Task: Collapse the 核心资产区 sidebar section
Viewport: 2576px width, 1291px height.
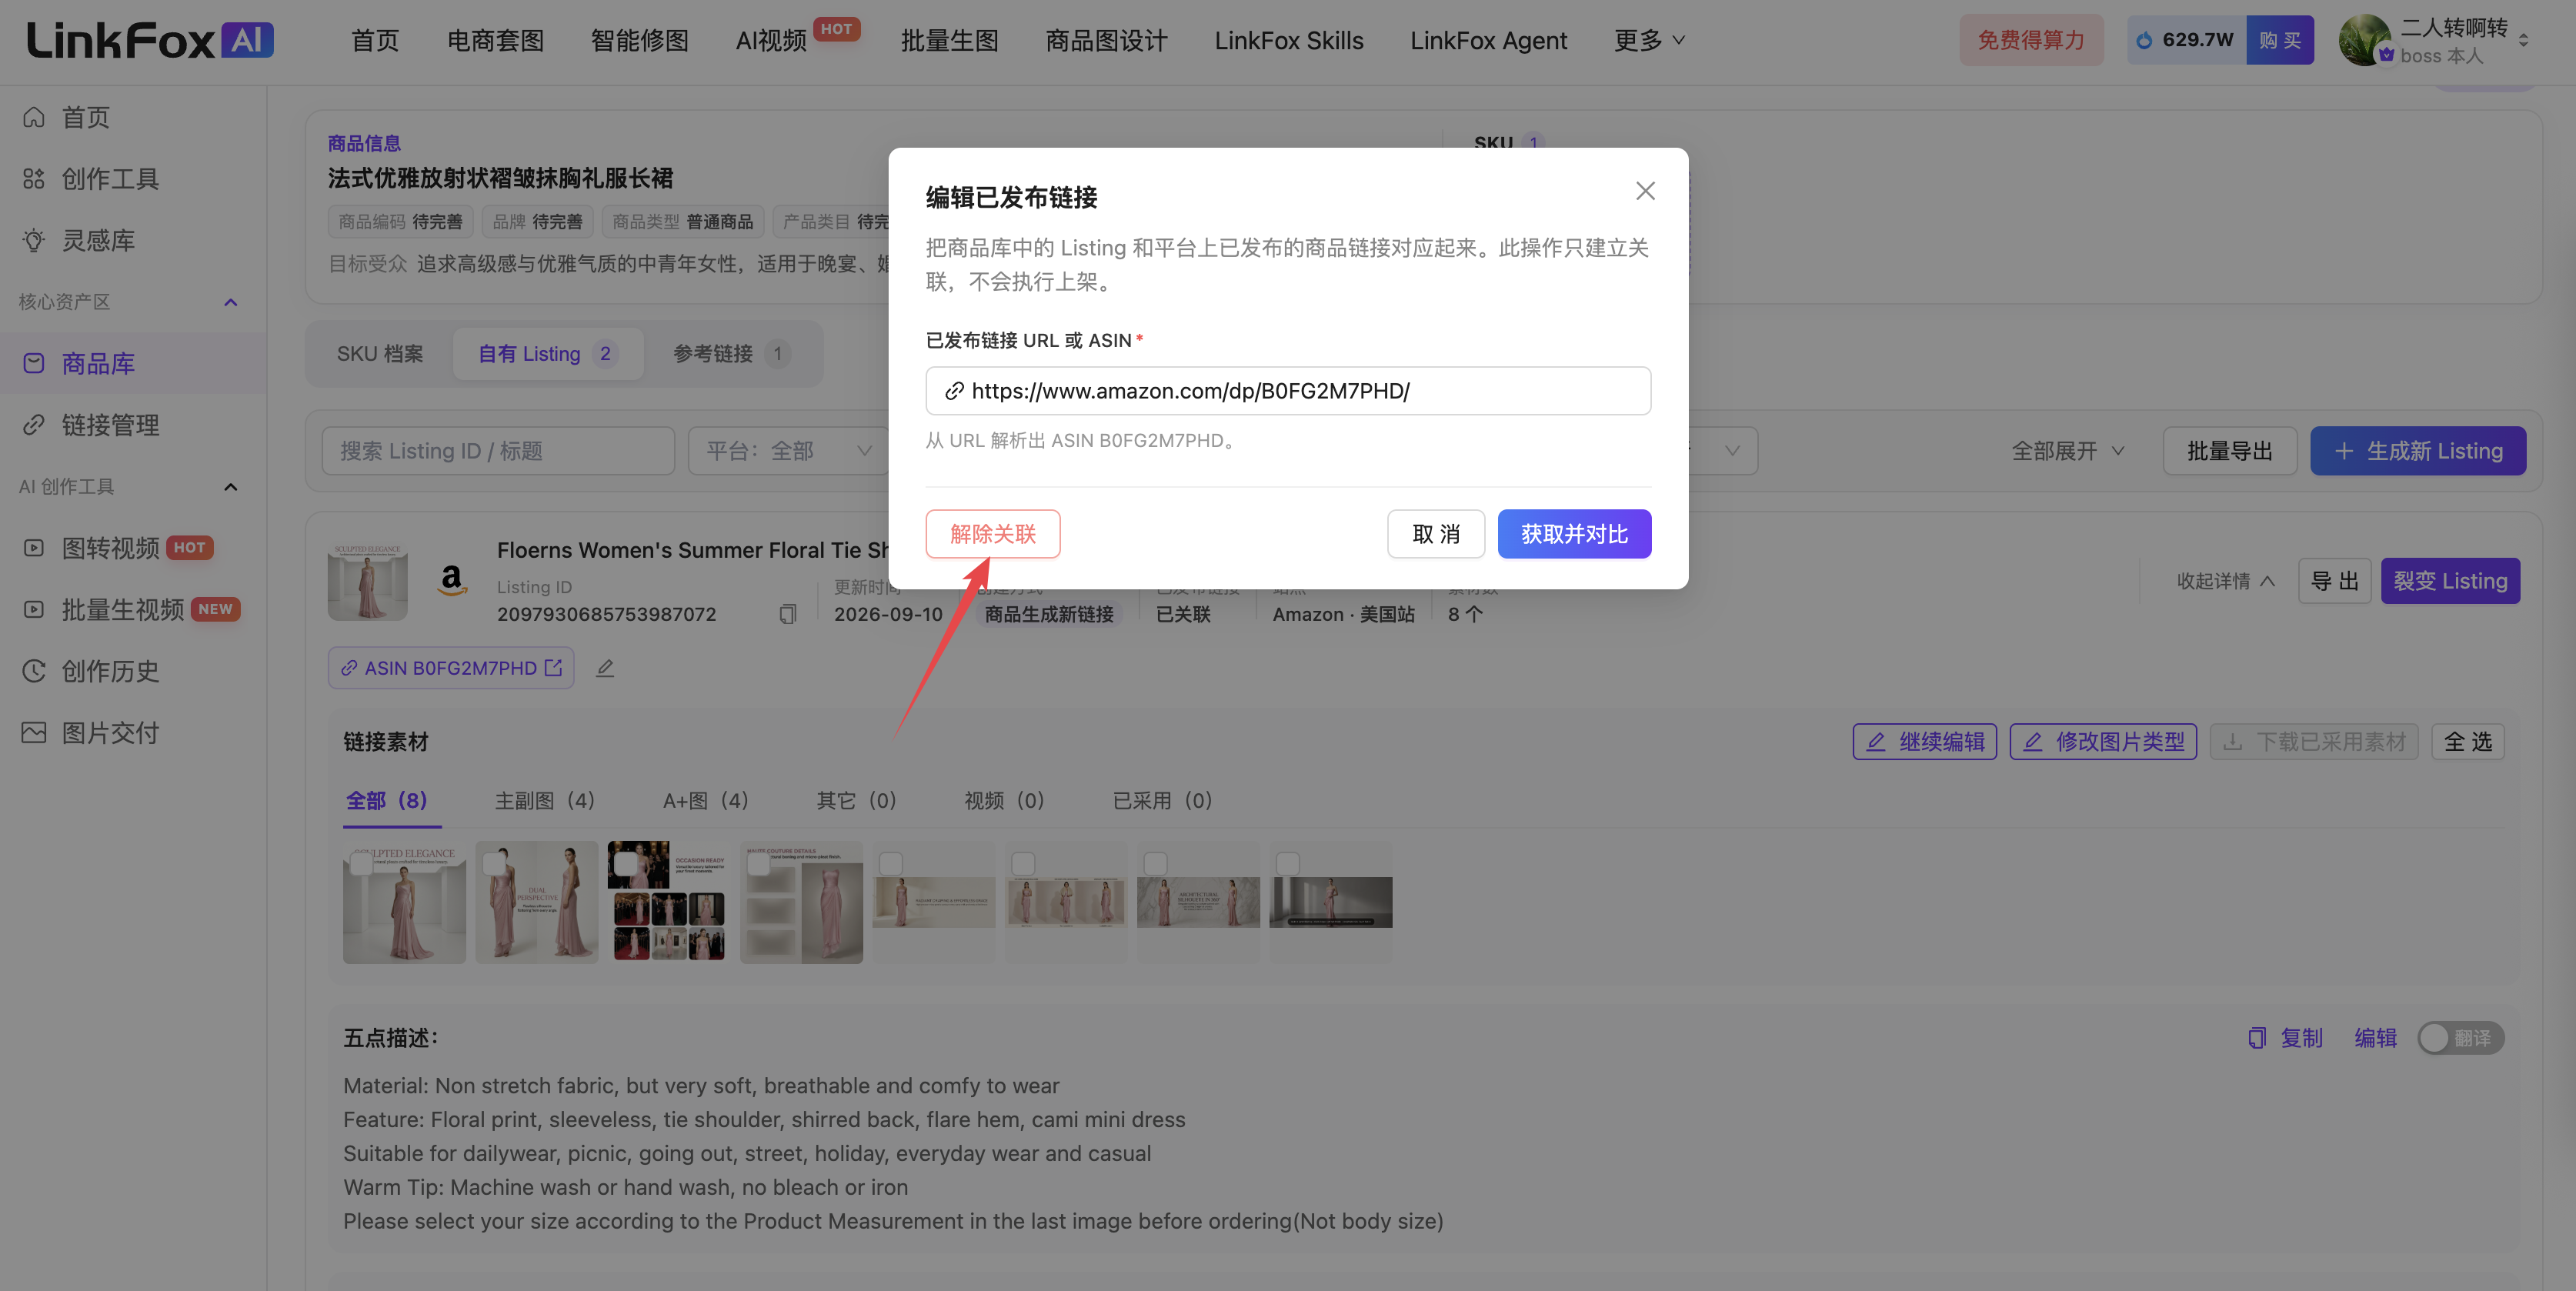Action: click(231, 302)
